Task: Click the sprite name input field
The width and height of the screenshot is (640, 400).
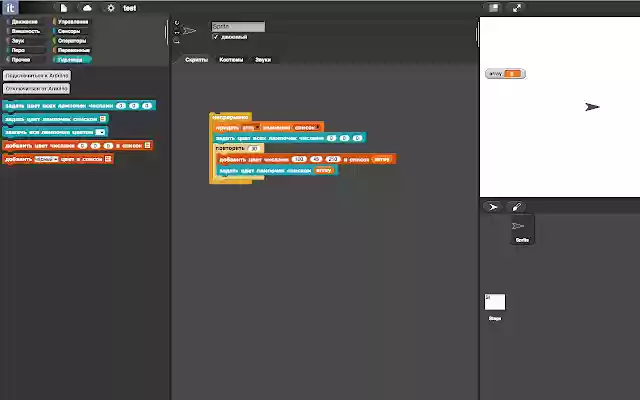Action: pos(238,27)
